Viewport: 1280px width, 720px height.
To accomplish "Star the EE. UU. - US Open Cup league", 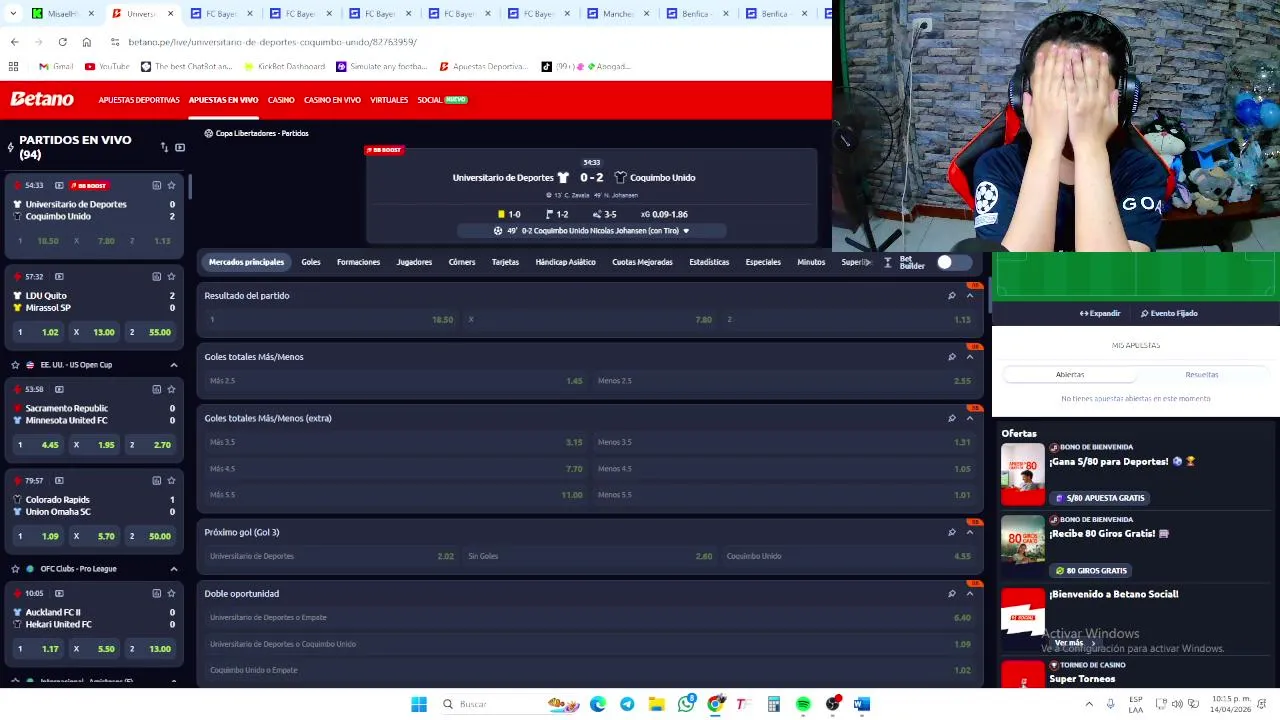I will [15, 365].
